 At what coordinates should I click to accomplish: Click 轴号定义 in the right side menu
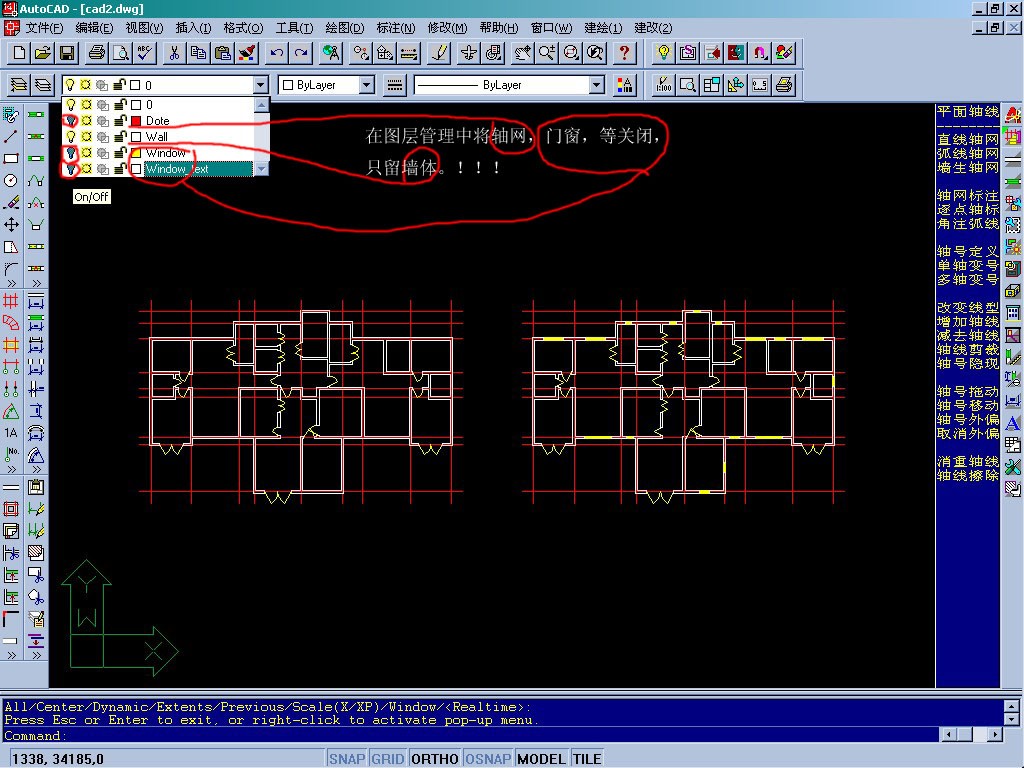967,251
